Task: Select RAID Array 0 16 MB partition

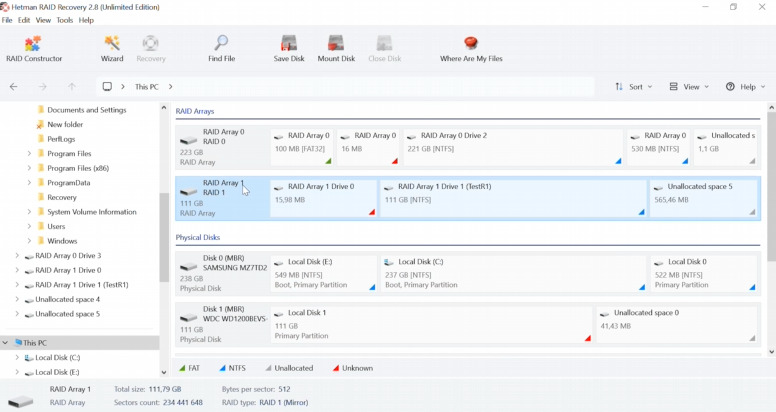Action: 369,147
